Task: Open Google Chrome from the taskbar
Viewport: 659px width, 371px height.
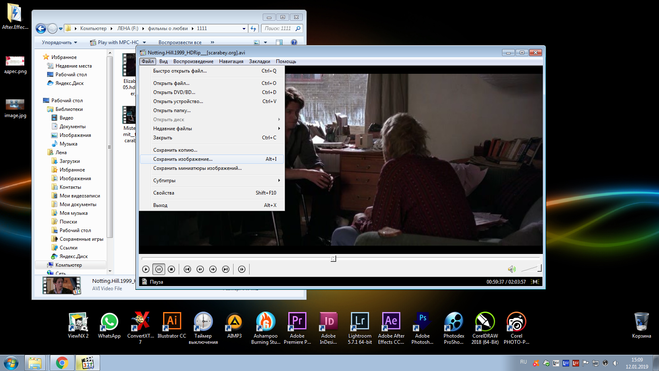Action: (62, 363)
